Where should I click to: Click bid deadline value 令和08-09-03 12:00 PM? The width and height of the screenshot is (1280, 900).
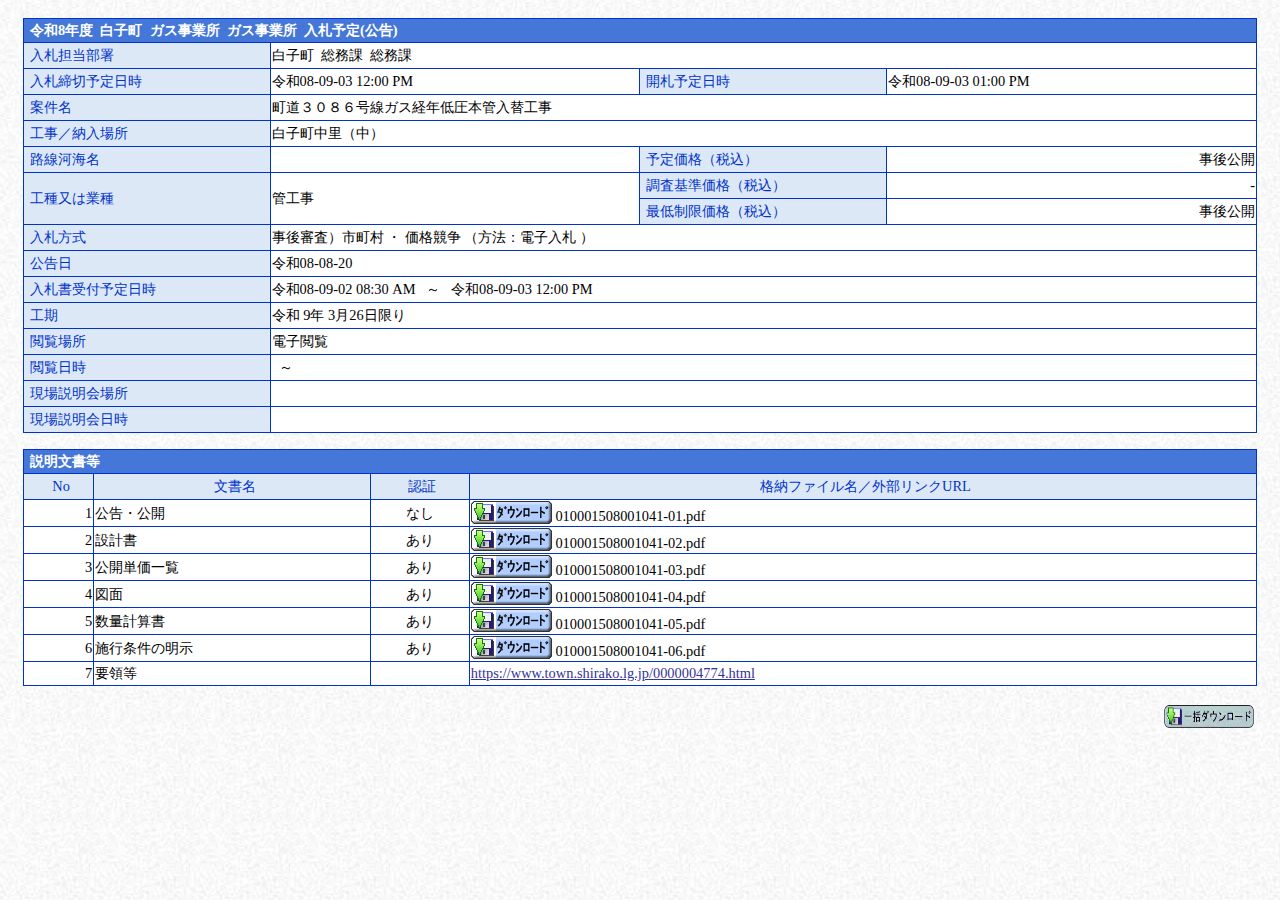[x=343, y=81]
